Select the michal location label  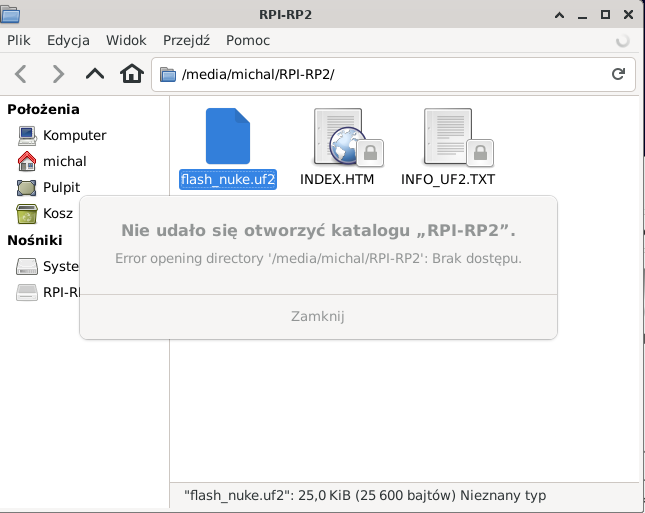tap(65, 161)
